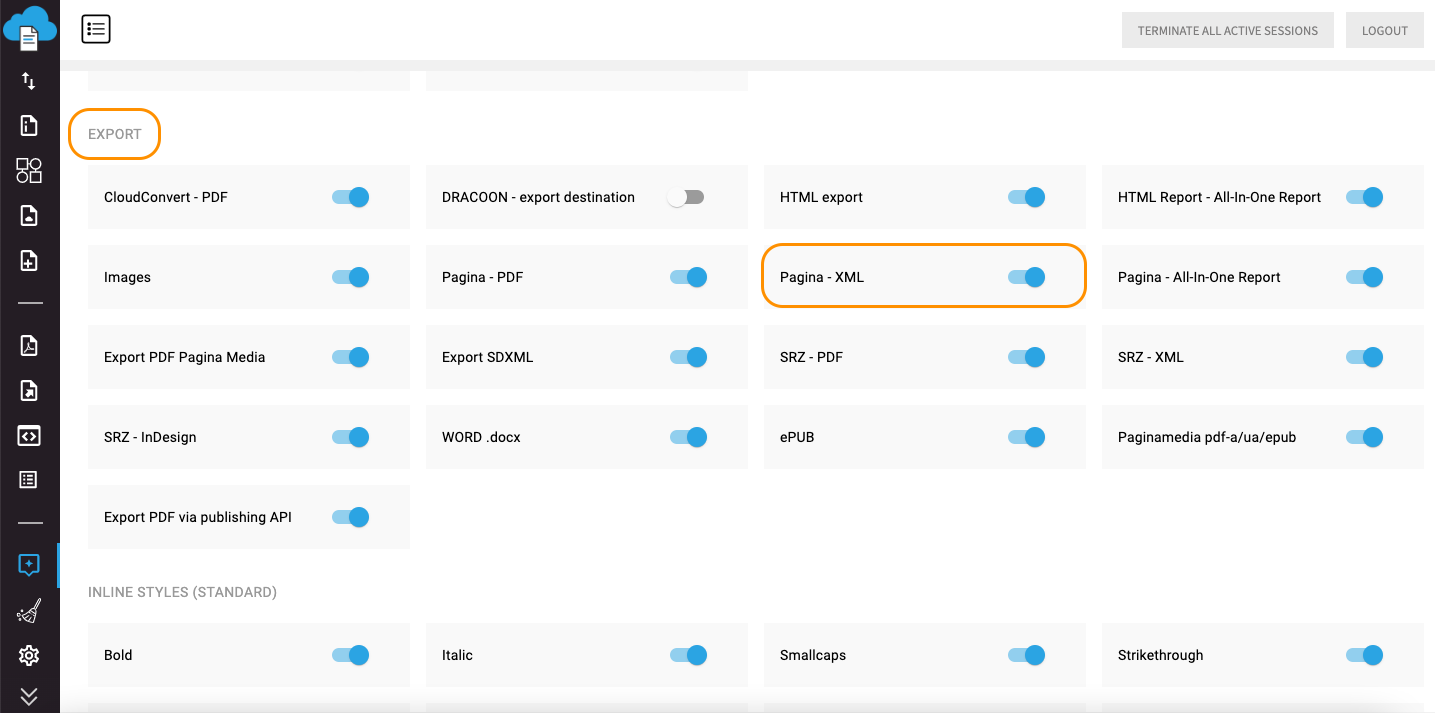The height and width of the screenshot is (713, 1435).
Task: Click the list menu icon in header
Action: click(x=96, y=30)
